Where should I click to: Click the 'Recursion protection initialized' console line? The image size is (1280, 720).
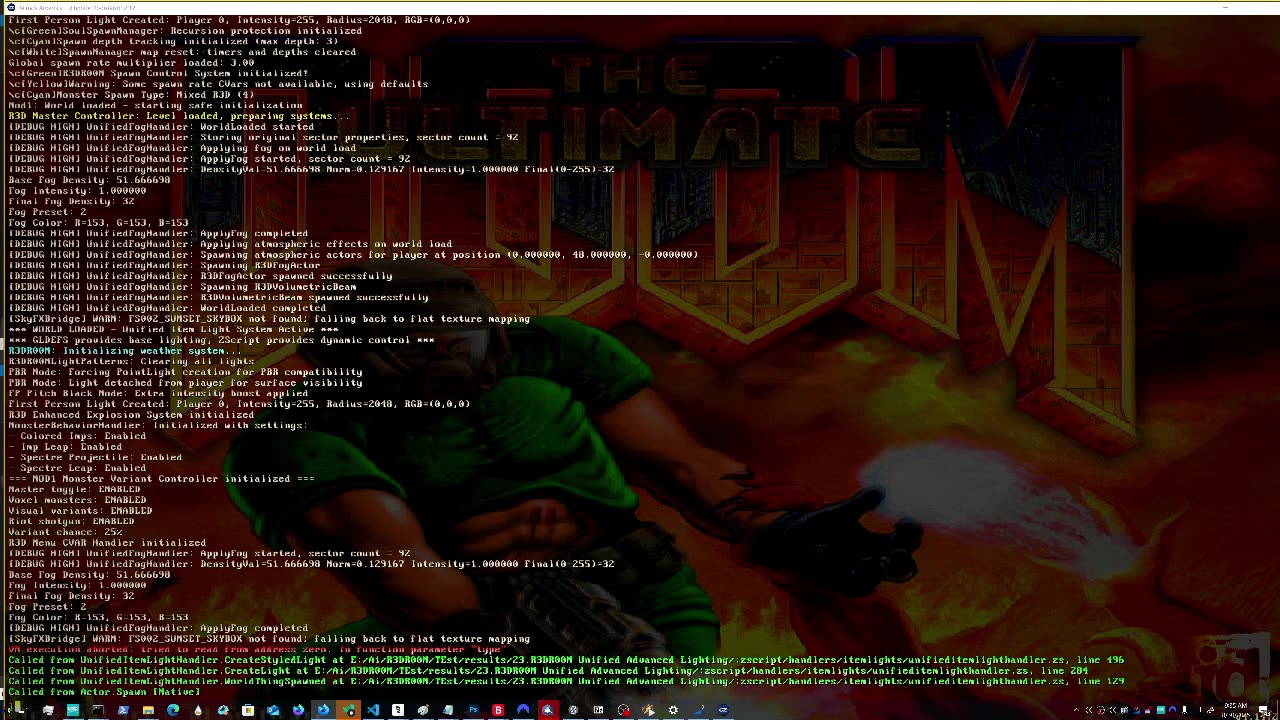coord(185,31)
